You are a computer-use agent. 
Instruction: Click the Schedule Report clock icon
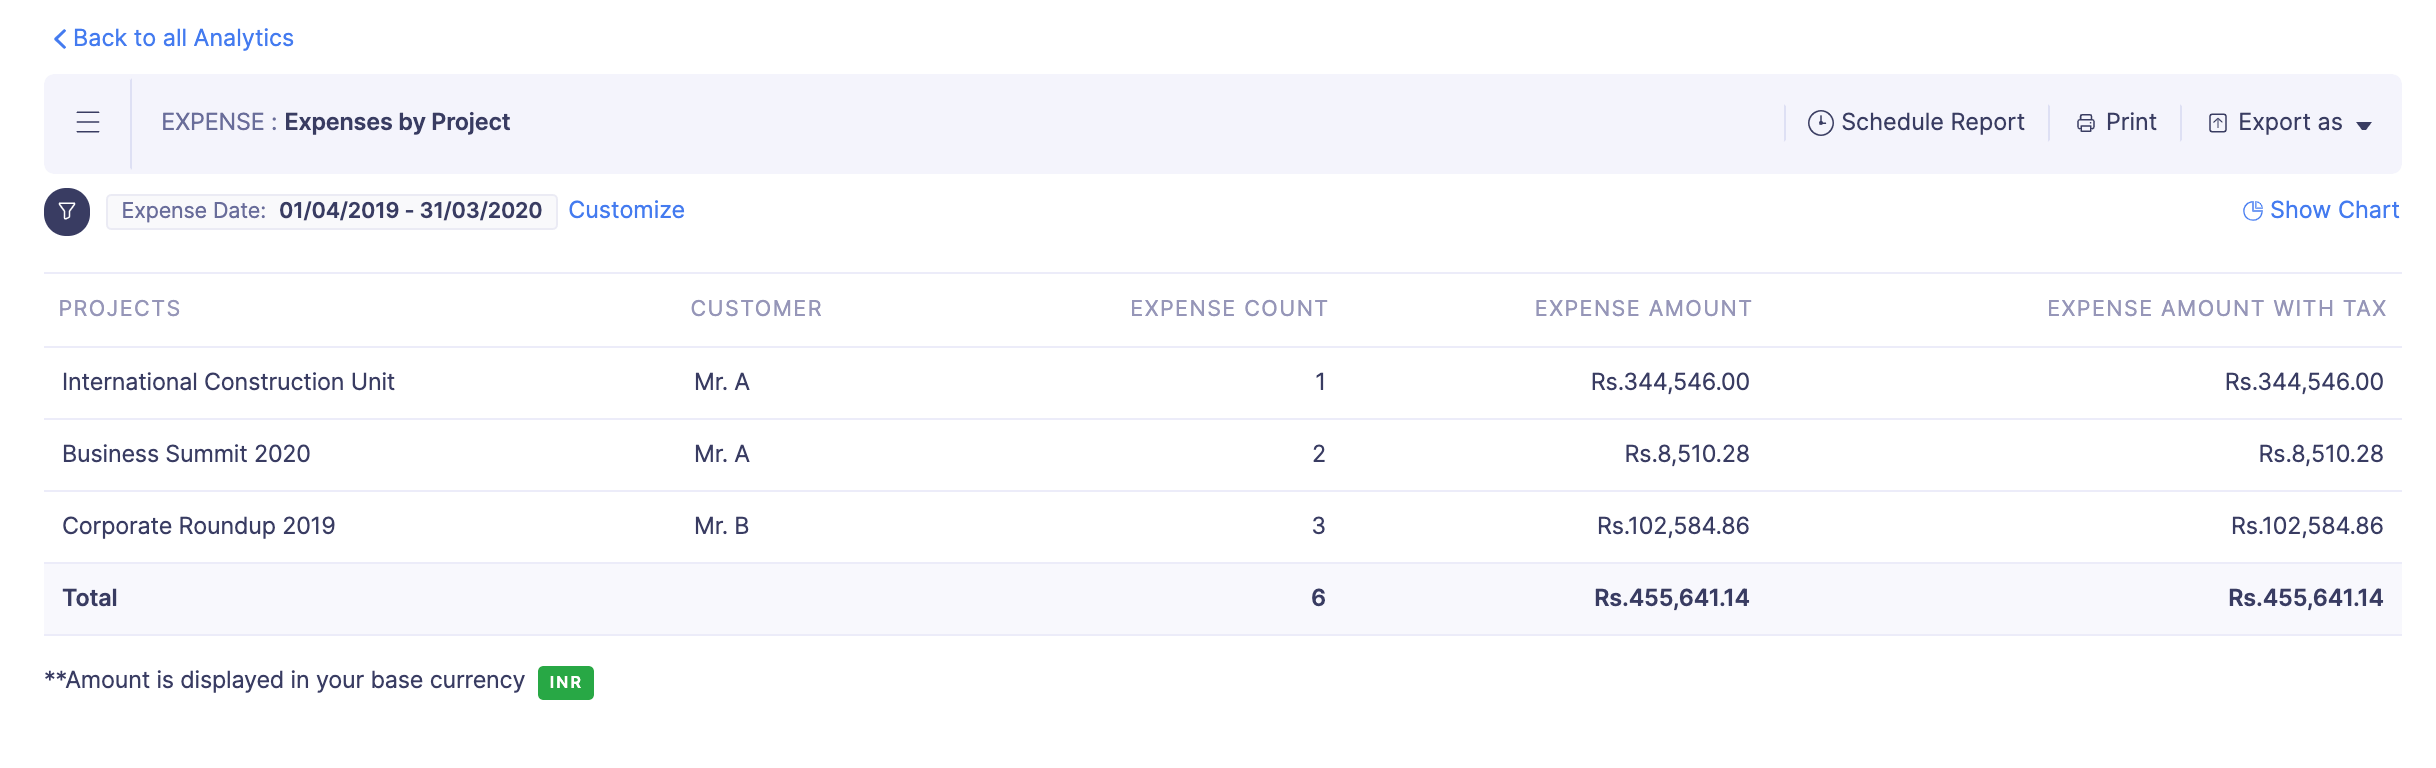click(x=1820, y=123)
